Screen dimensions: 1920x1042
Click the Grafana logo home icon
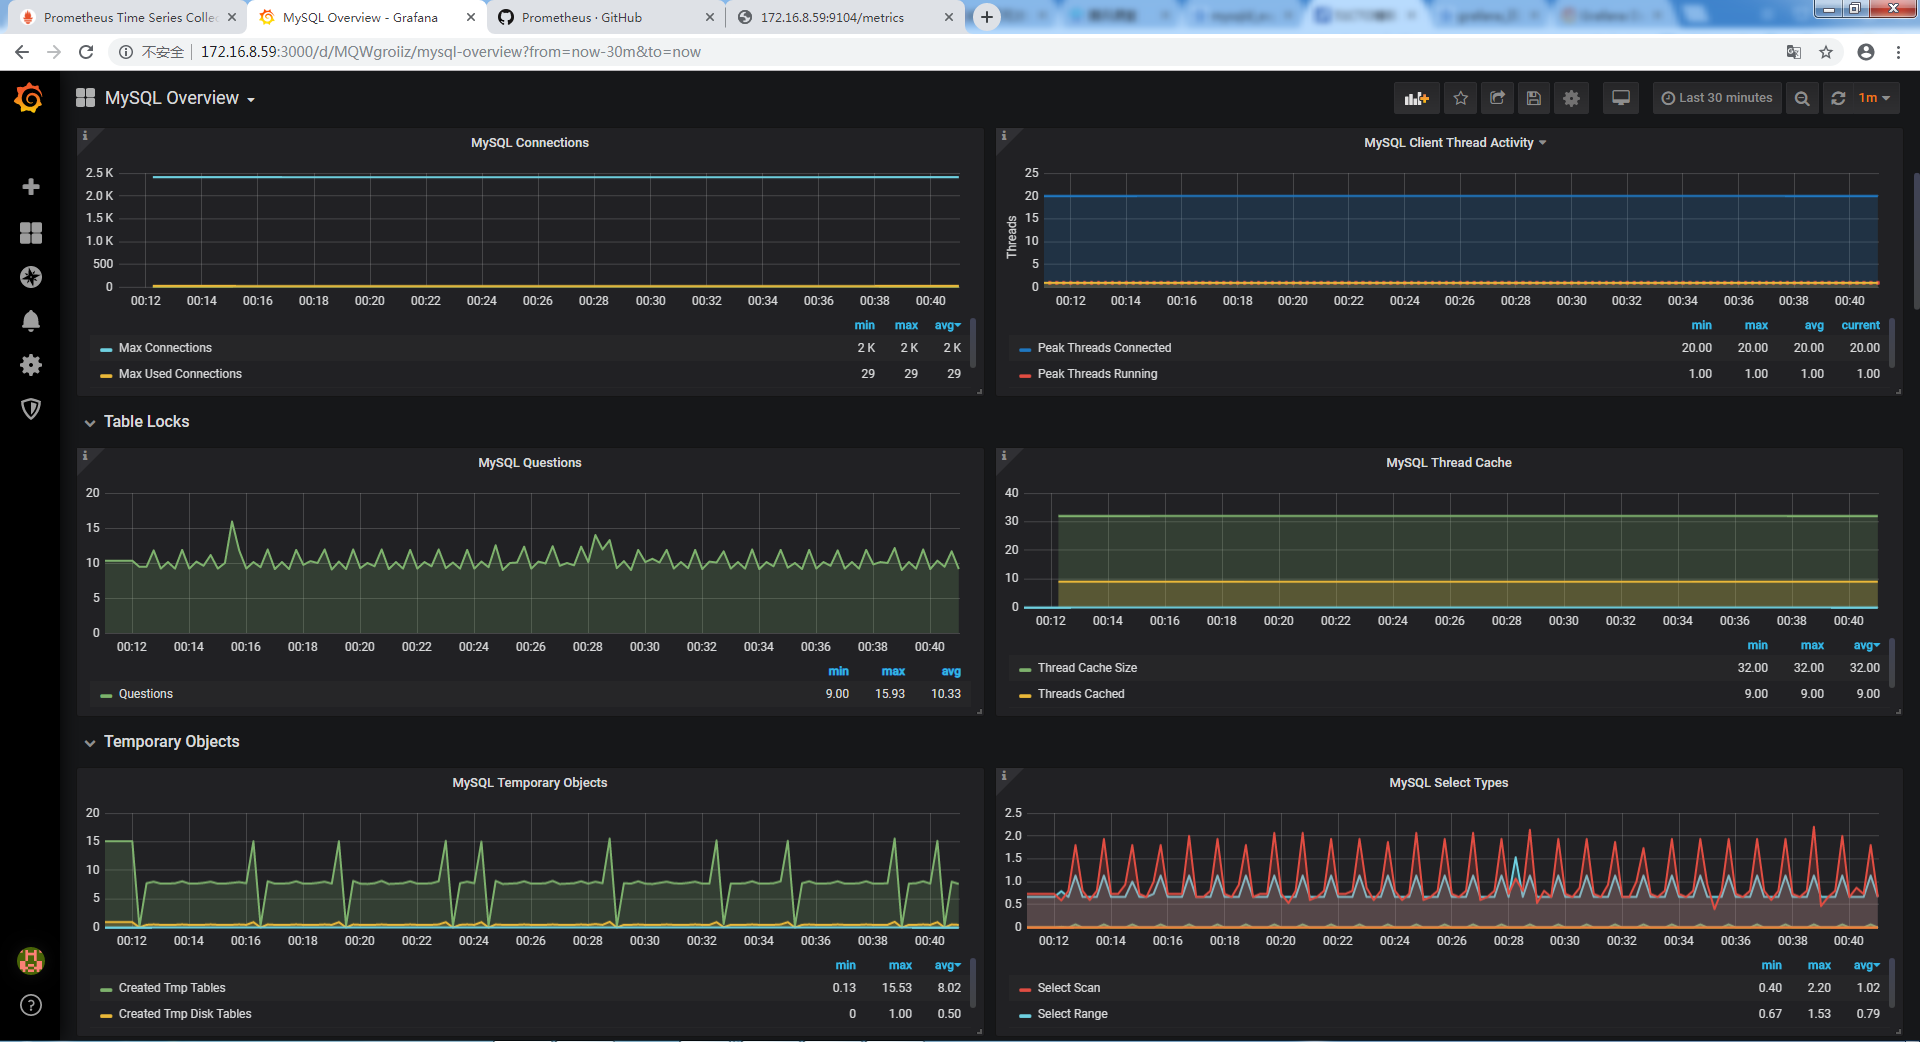(29, 98)
